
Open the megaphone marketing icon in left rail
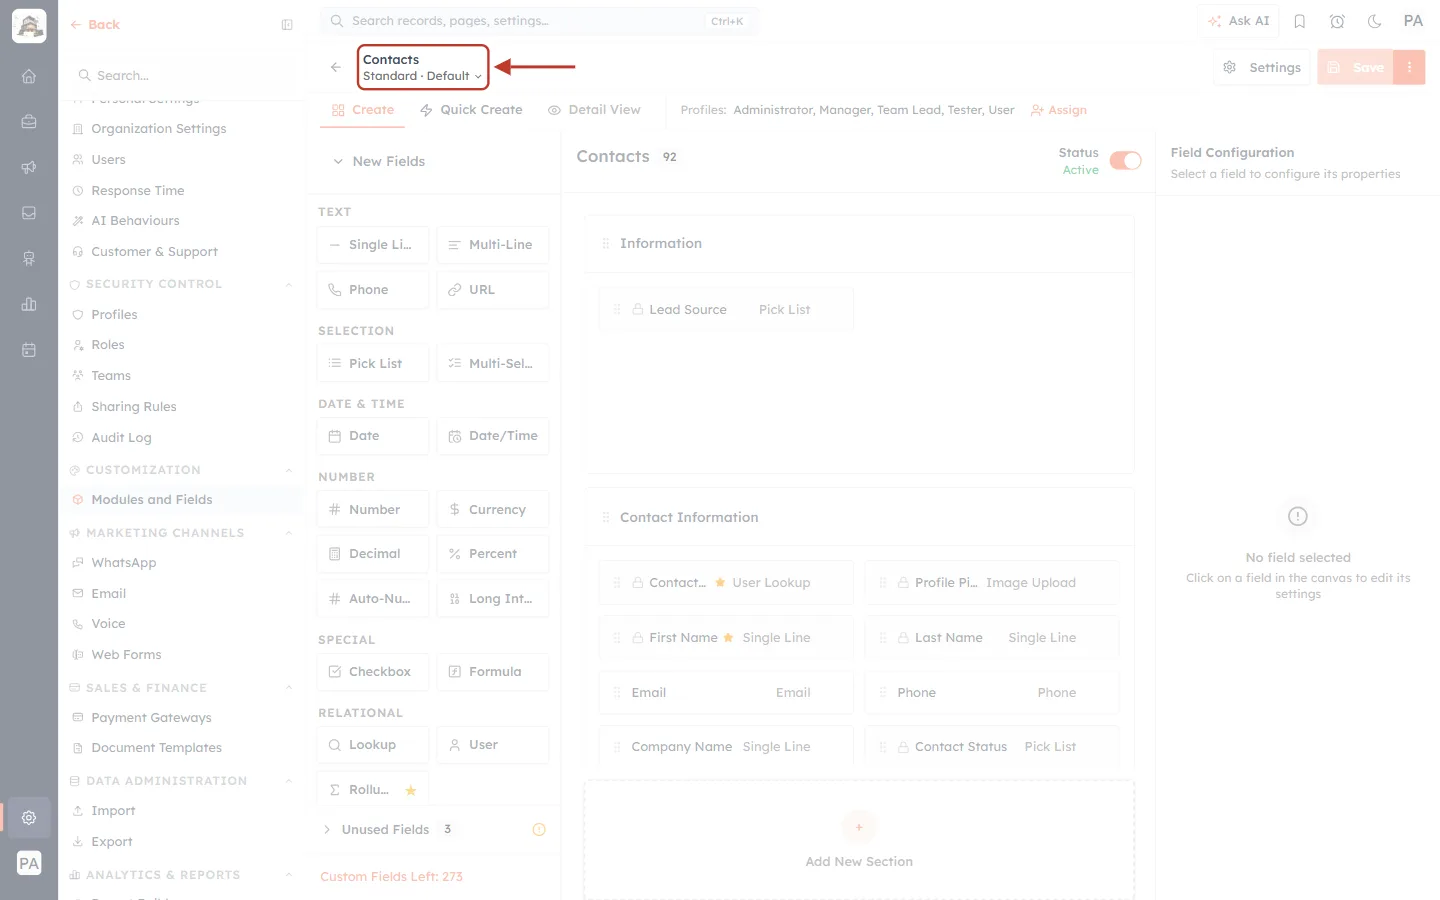tap(29, 167)
